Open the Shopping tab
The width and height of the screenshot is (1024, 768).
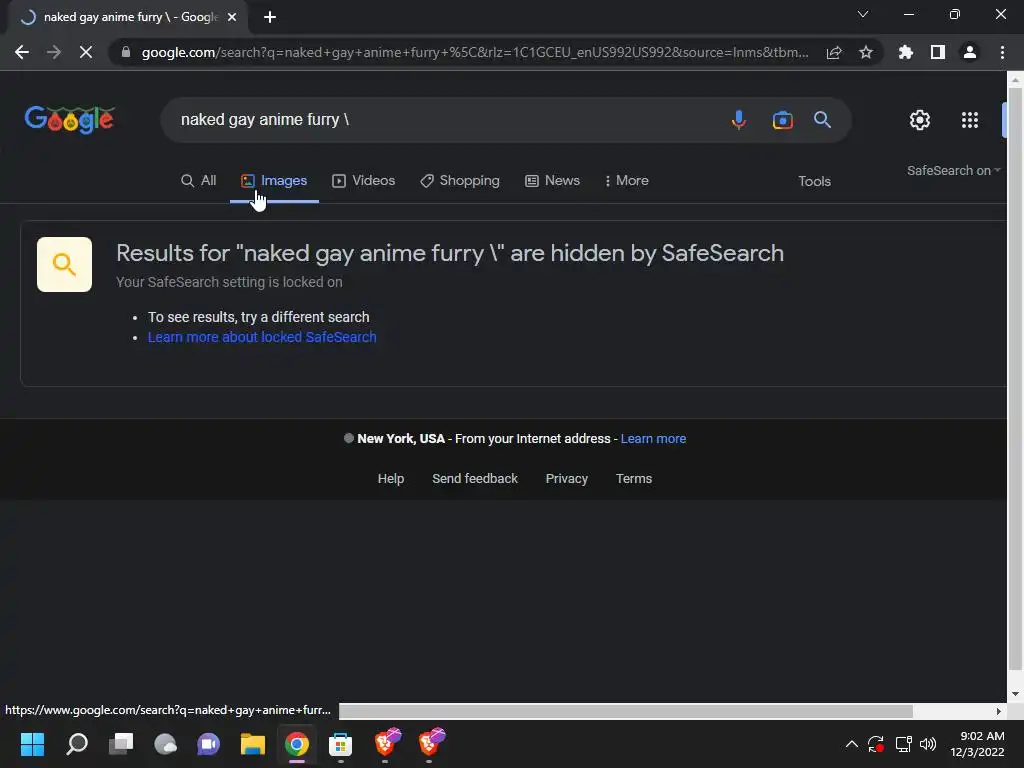click(x=460, y=181)
